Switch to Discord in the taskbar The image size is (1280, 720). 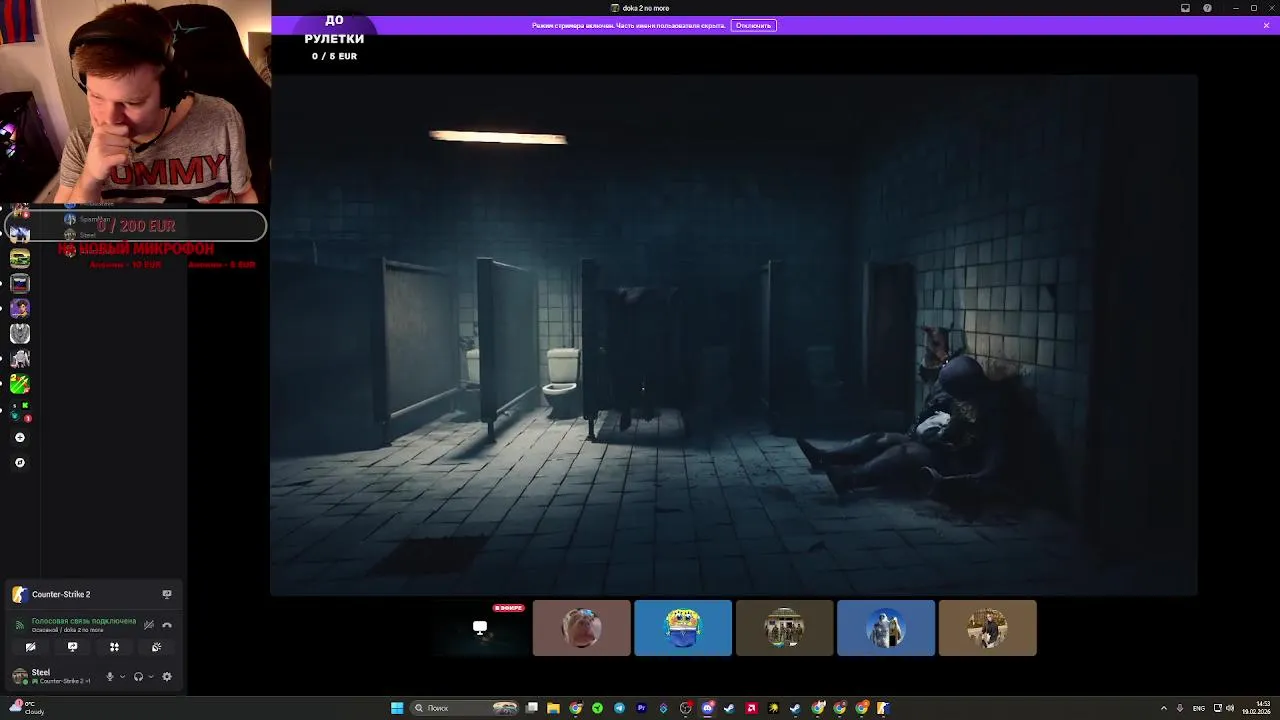tap(708, 708)
